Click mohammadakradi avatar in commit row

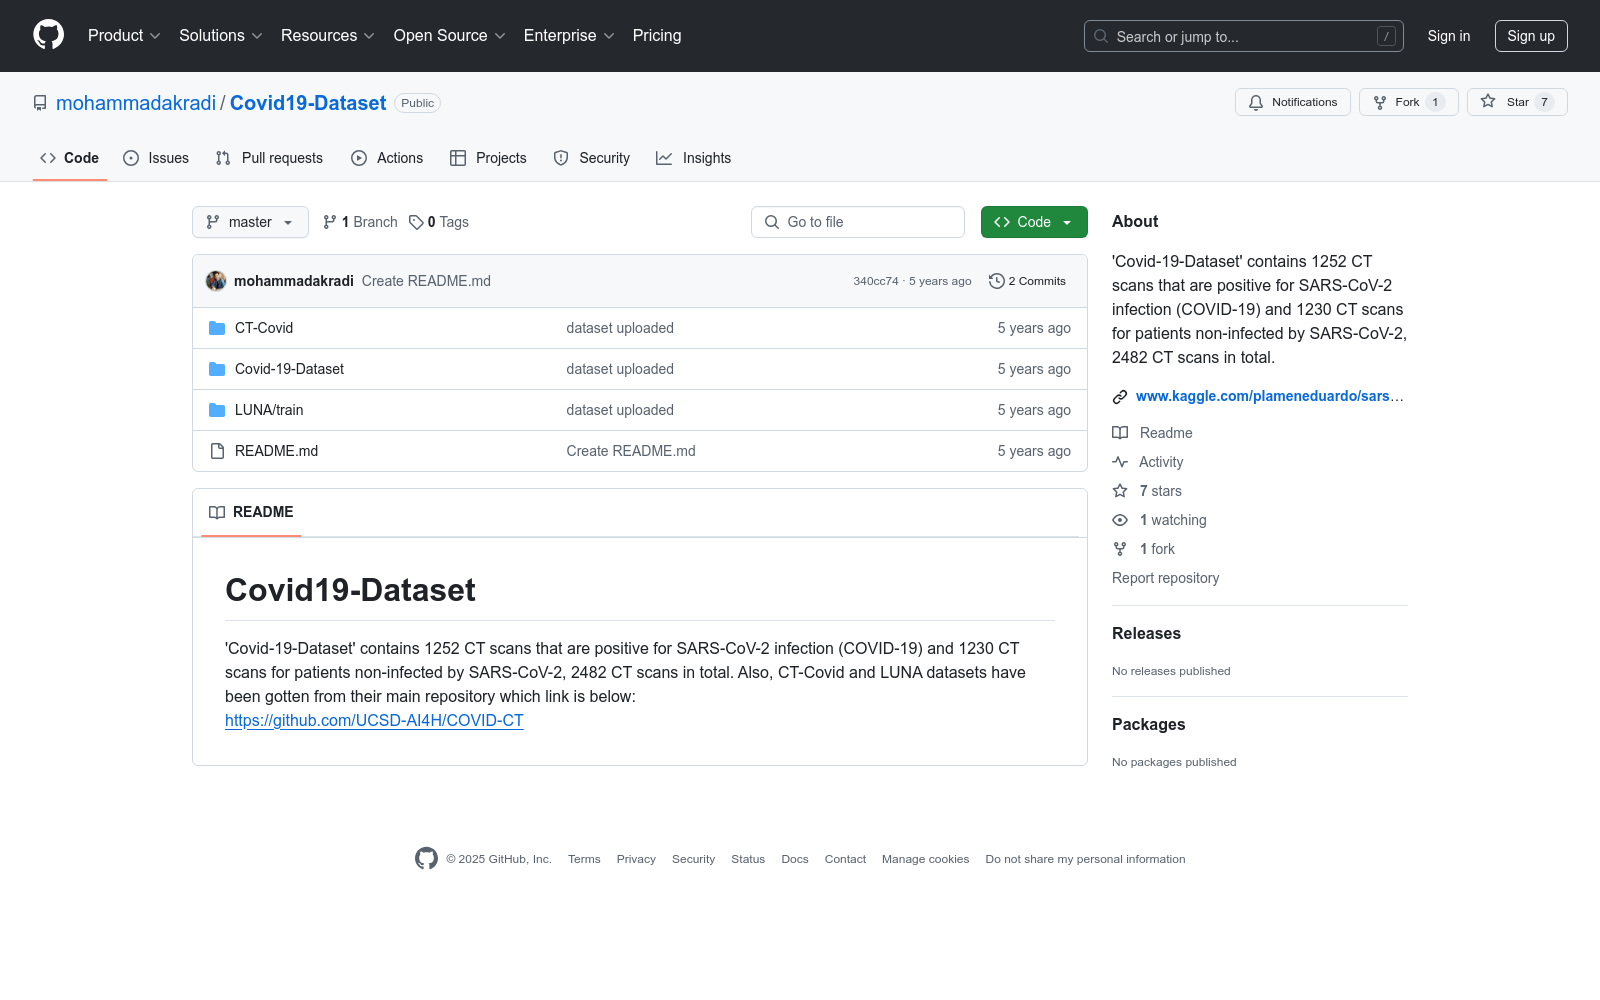[x=216, y=281]
